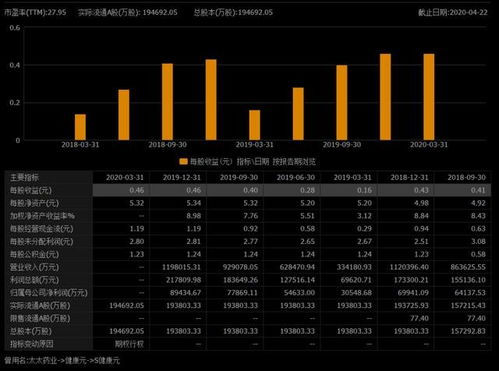The width and height of the screenshot is (499, 371).
Task: Click the 89434.67 净利润 cell
Action: point(185,293)
